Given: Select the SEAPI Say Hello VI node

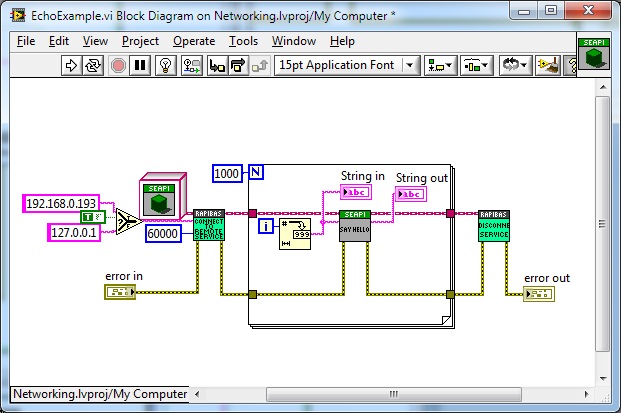Looking at the screenshot, I should click(355, 226).
